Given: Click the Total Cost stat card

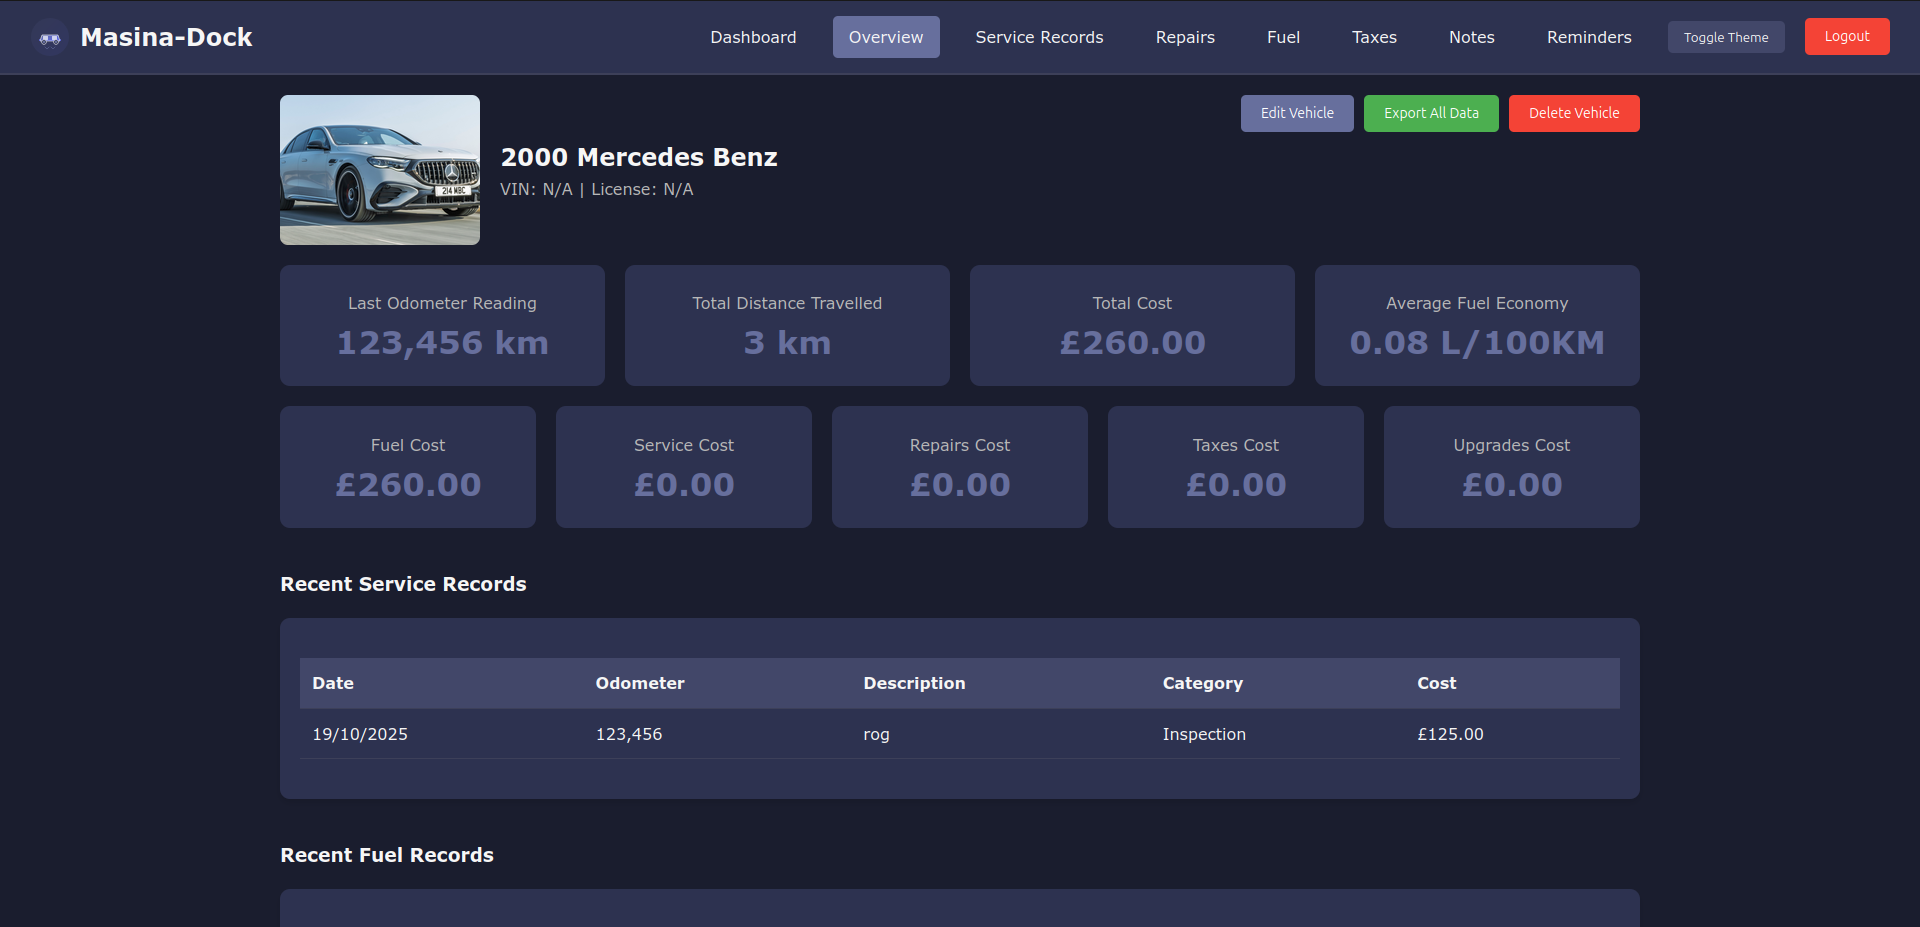Looking at the screenshot, I should coord(1132,325).
